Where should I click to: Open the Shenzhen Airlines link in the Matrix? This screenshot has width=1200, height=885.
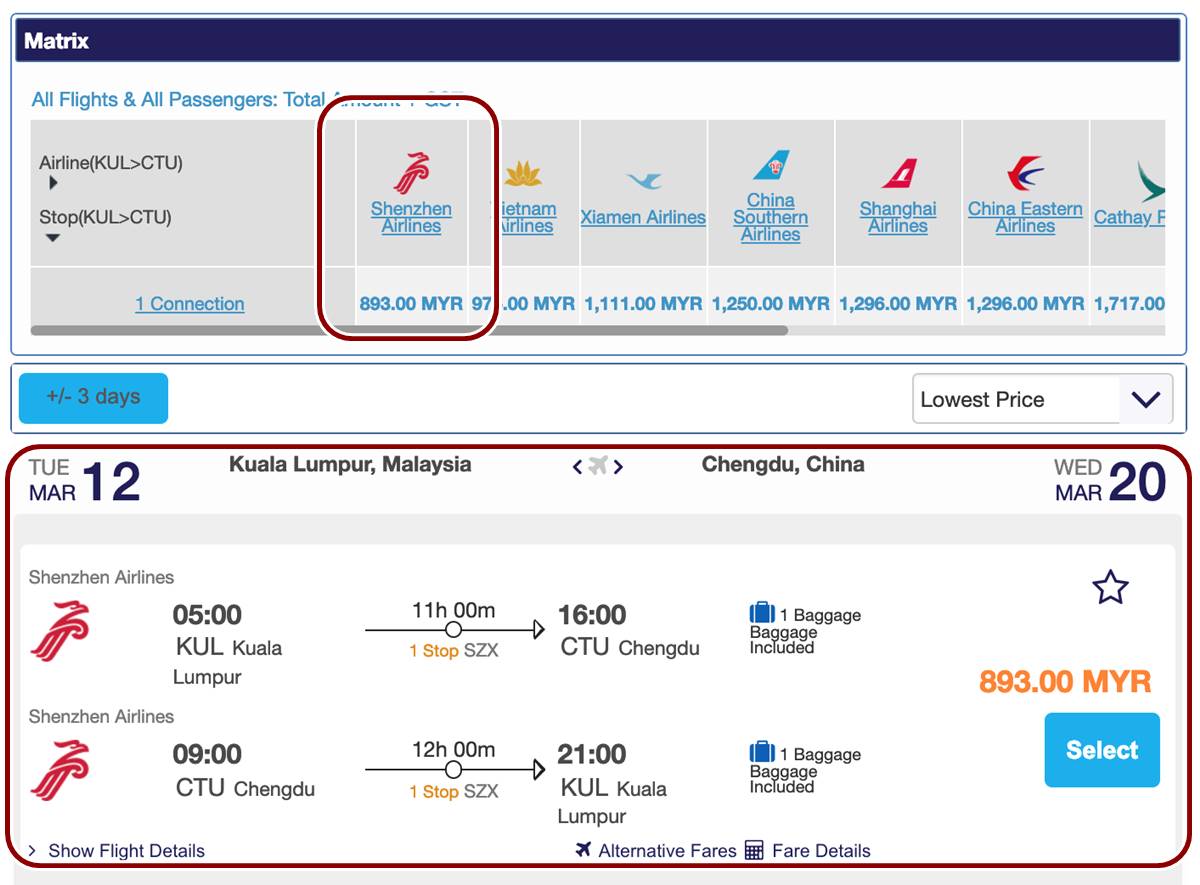coord(411,217)
